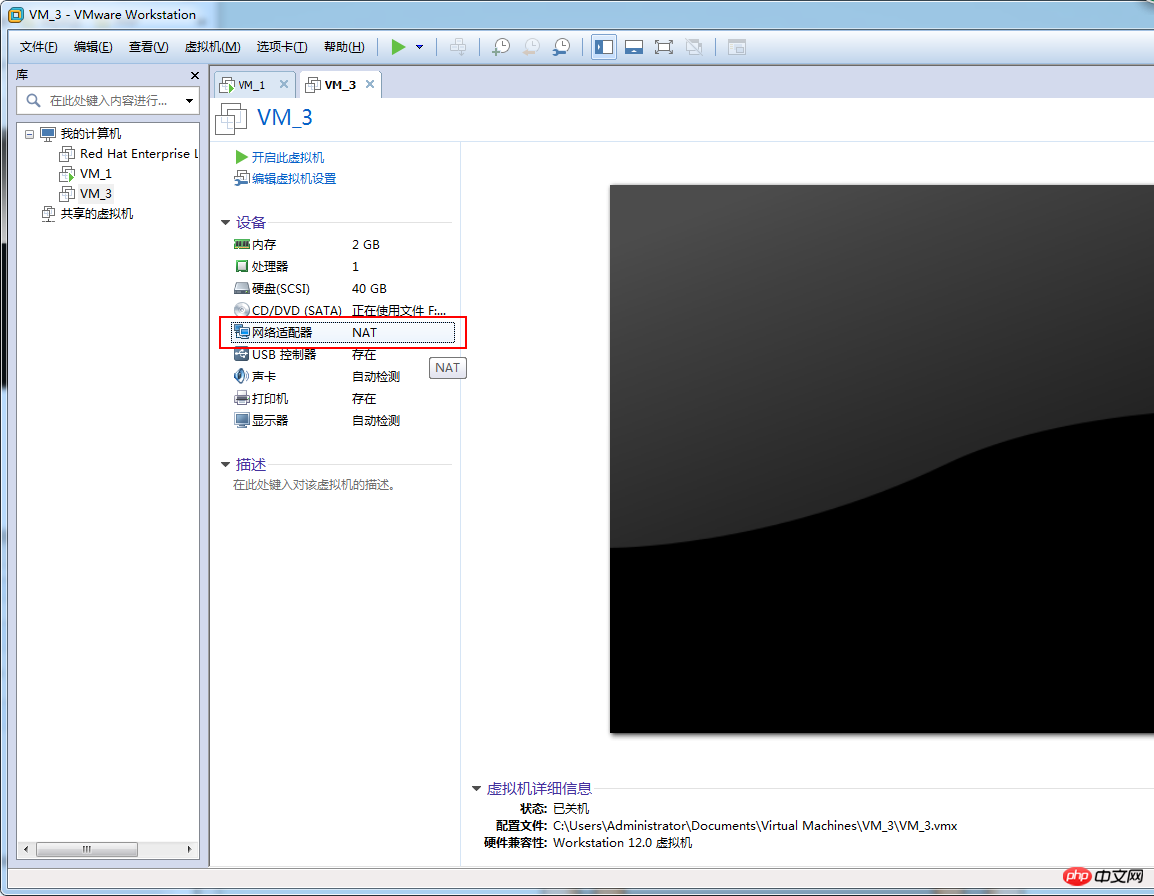Screen dimensions: 1154x896
Task: Click the 2 GB memory value
Action: (366, 244)
